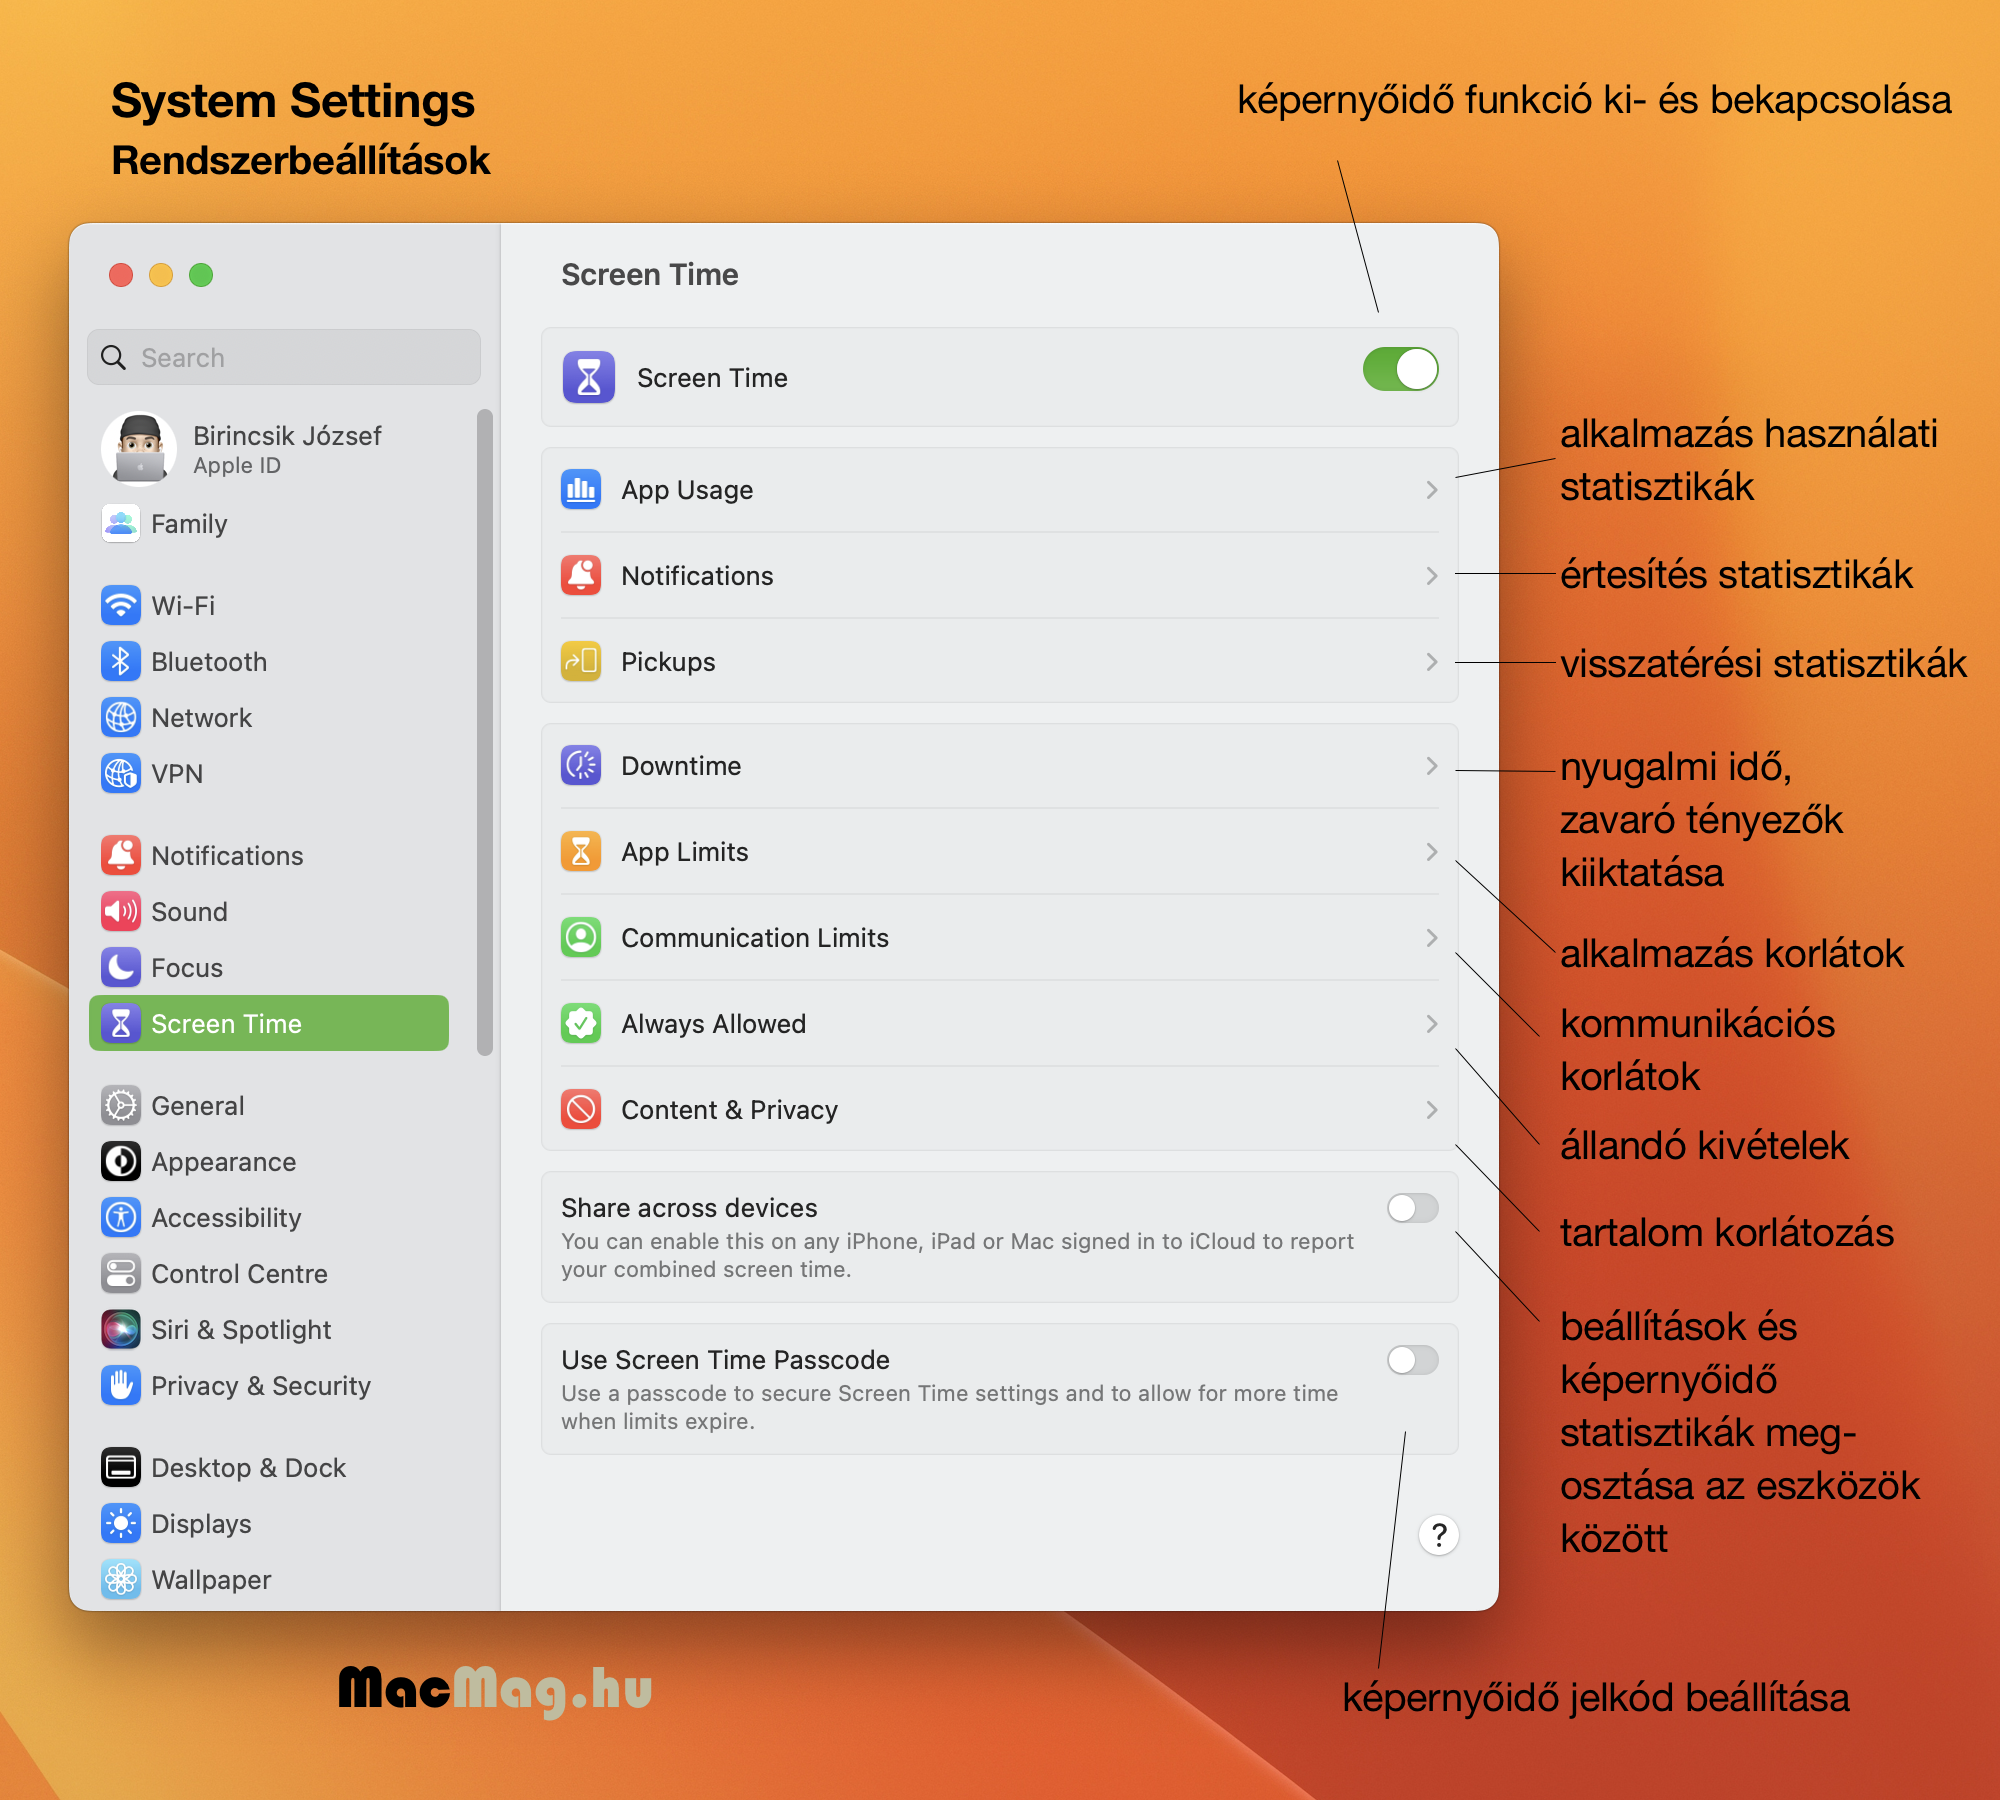The image size is (2000, 1800).
Task: Click the user avatar thumbnail
Action: pos(139,449)
